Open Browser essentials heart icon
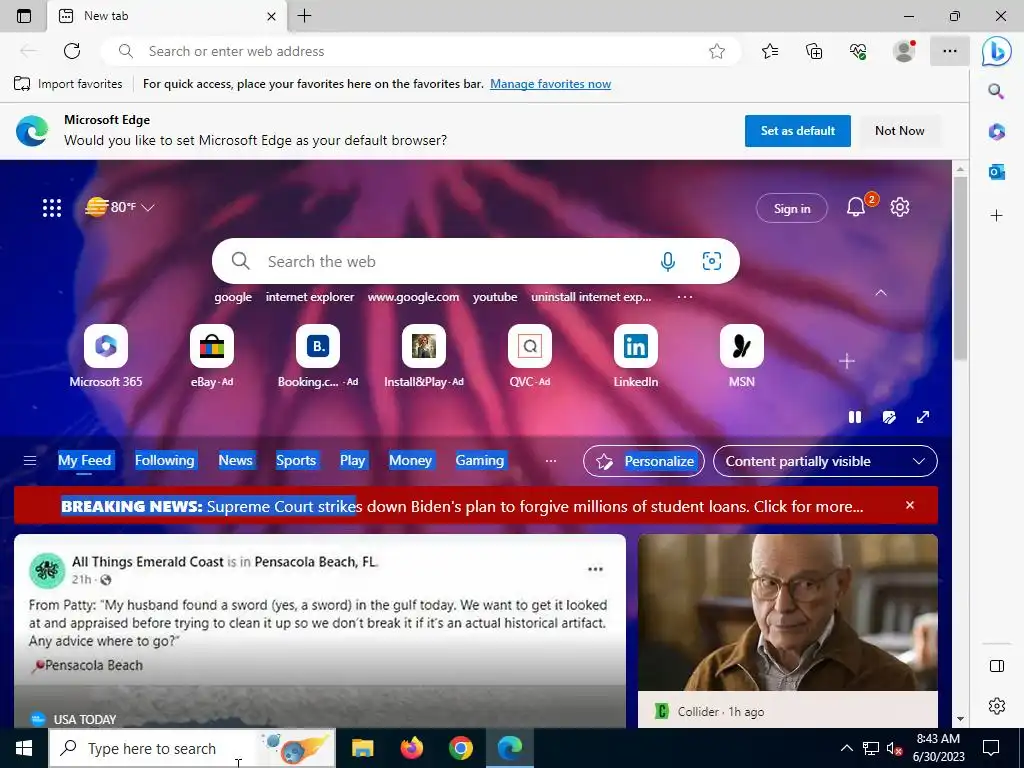The height and width of the screenshot is (768, 1024). [858, 51]
